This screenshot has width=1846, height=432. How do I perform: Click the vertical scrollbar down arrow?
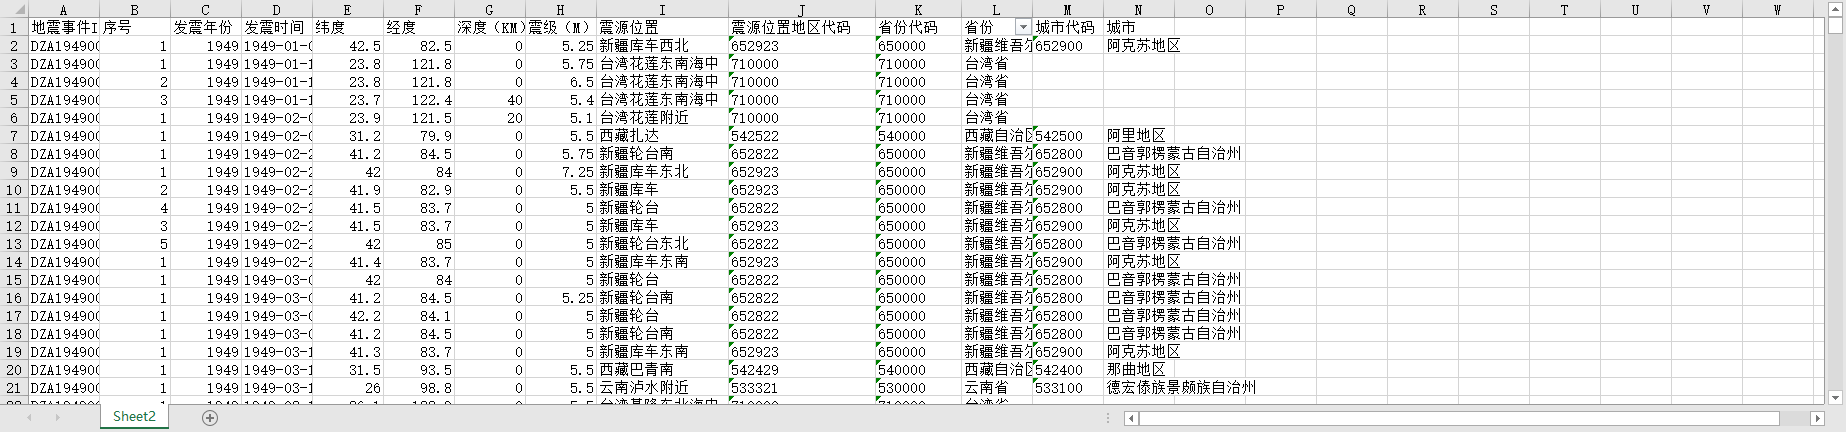pyautogui.click(x=1837, y=397)
